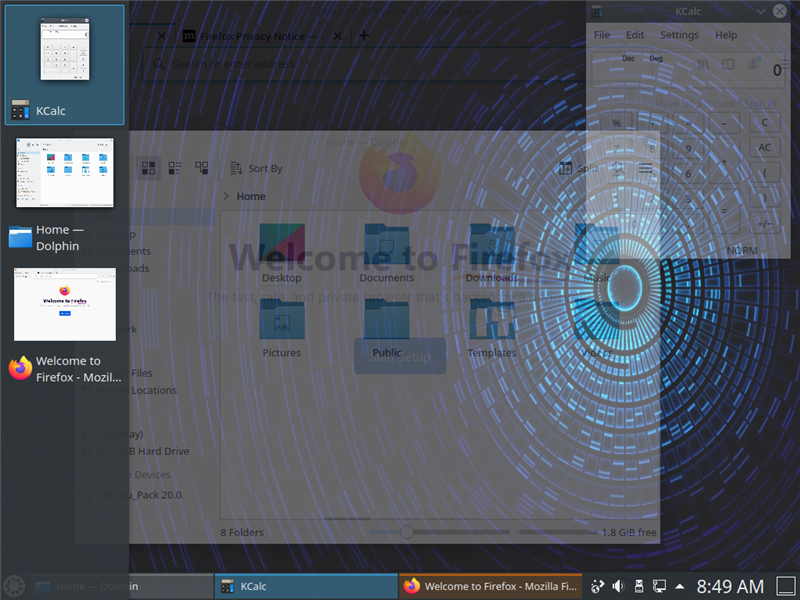
Task: Open Recent Locations in Dolphin places
Action: tap(130, 390)
